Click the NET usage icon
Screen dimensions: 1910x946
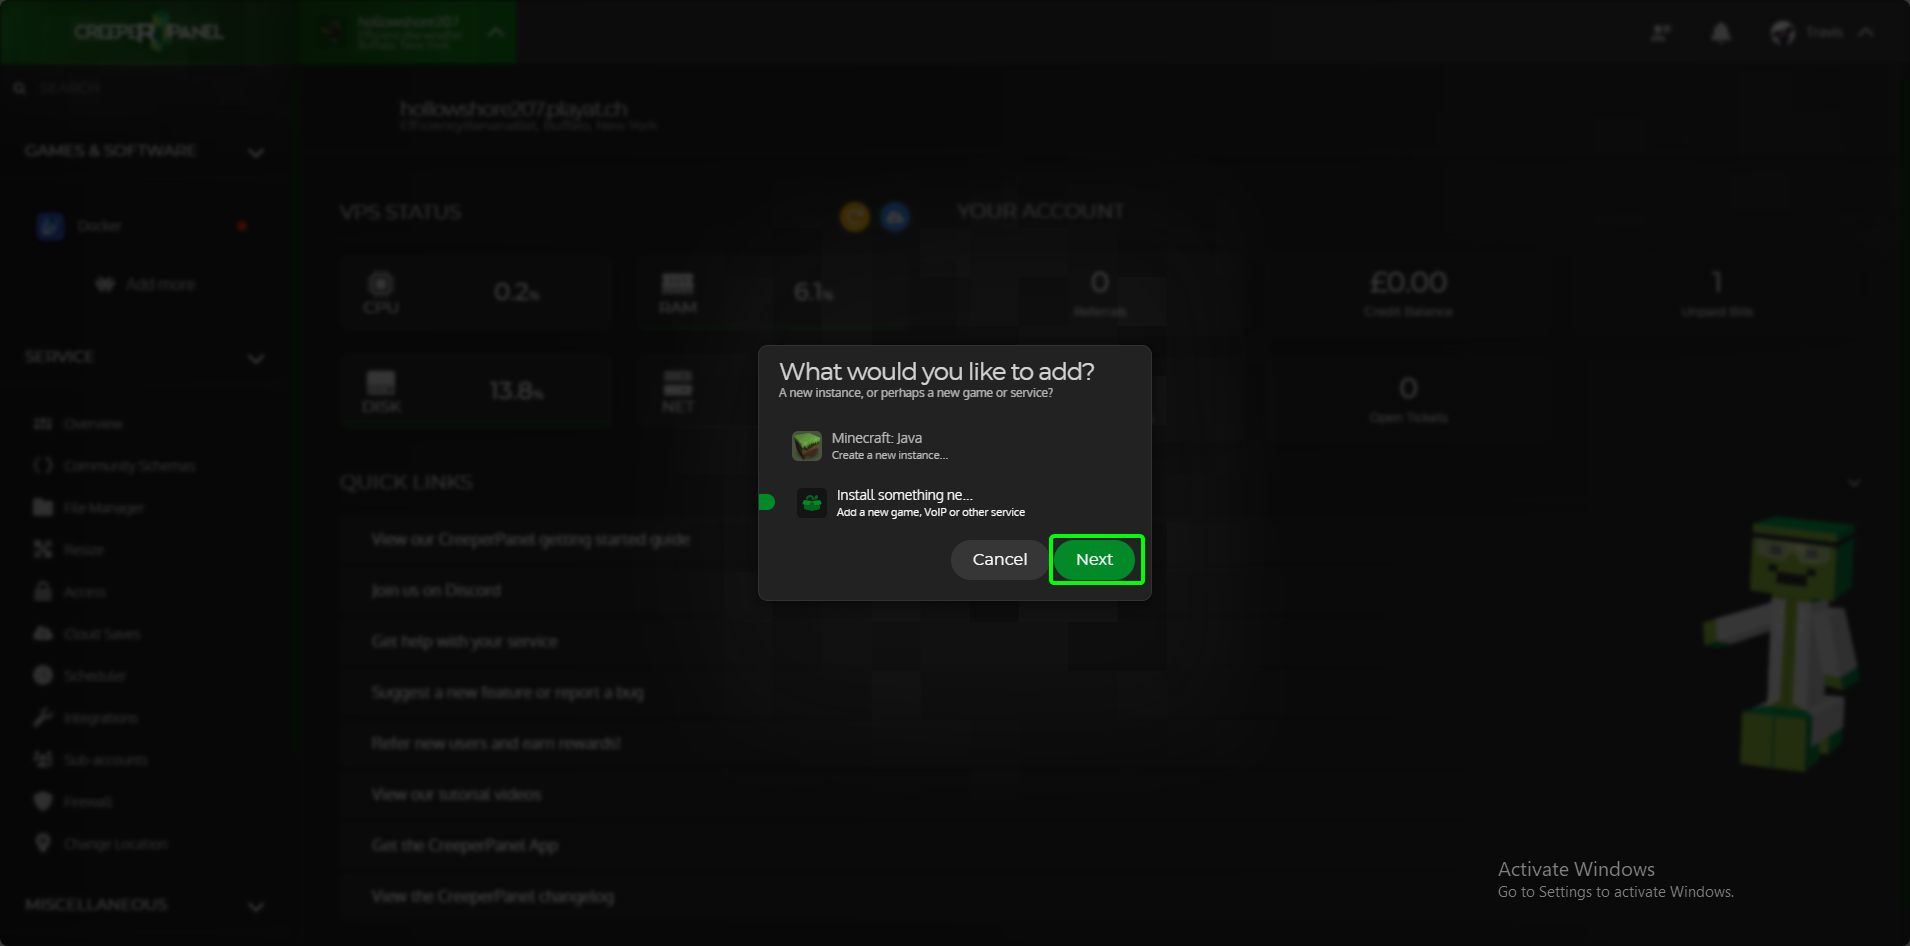click(678, 383)
